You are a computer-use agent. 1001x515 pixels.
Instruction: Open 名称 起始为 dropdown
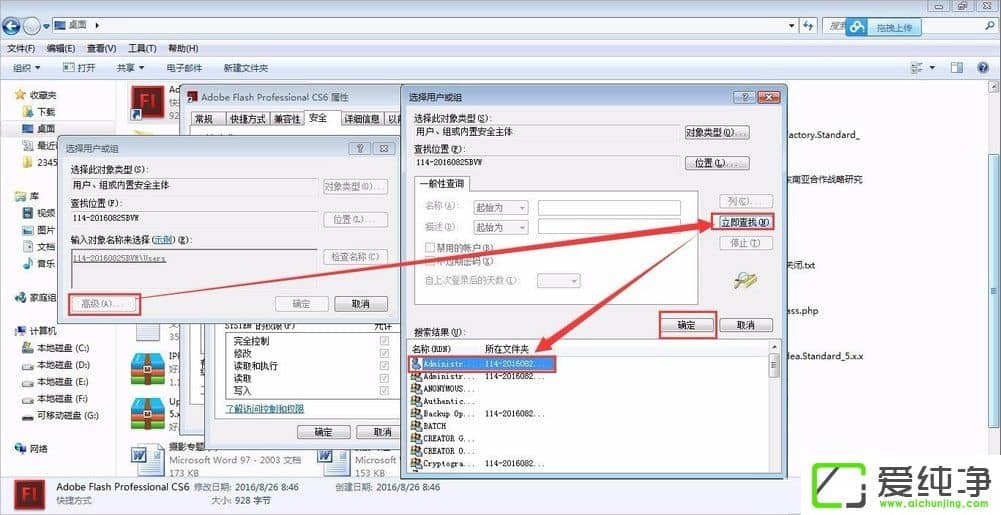(500, 207)
